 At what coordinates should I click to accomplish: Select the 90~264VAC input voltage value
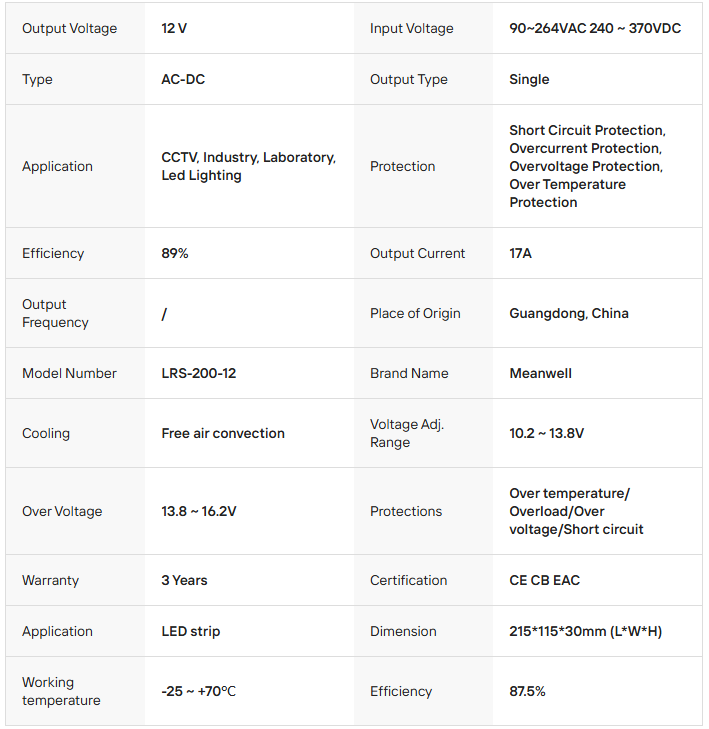point(595,28)
